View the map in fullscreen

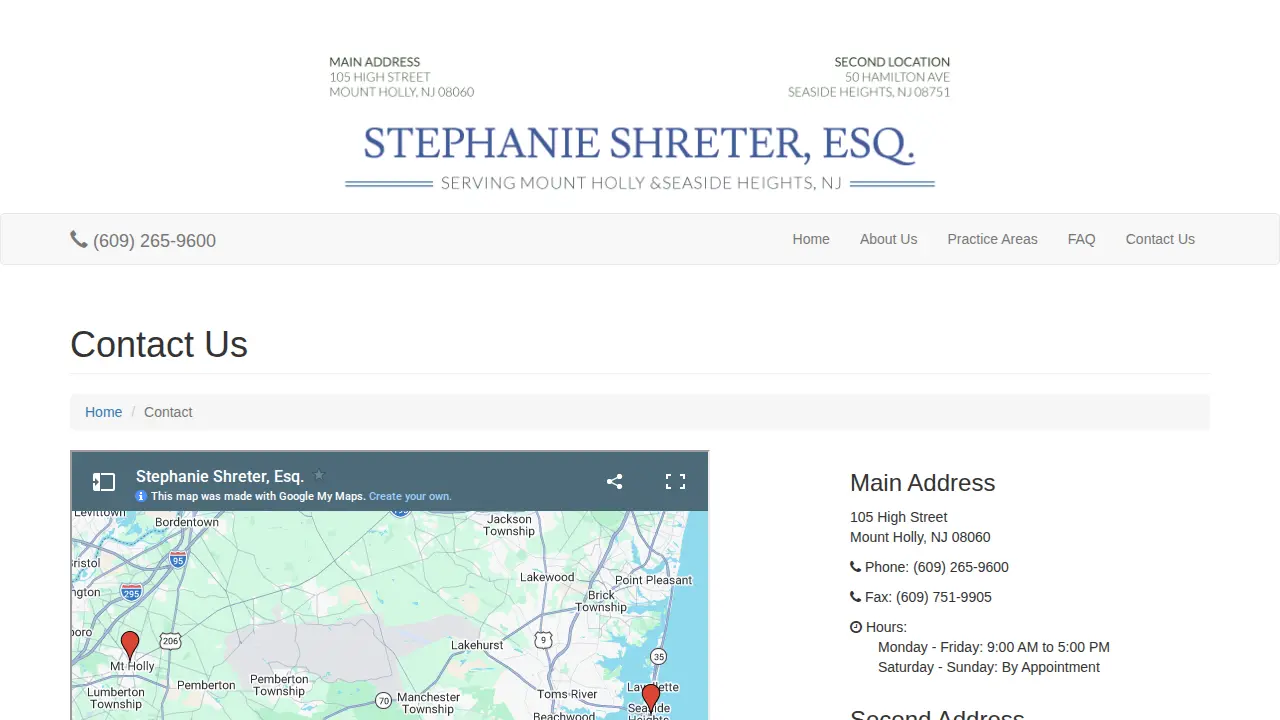click(x=676, y=481)
